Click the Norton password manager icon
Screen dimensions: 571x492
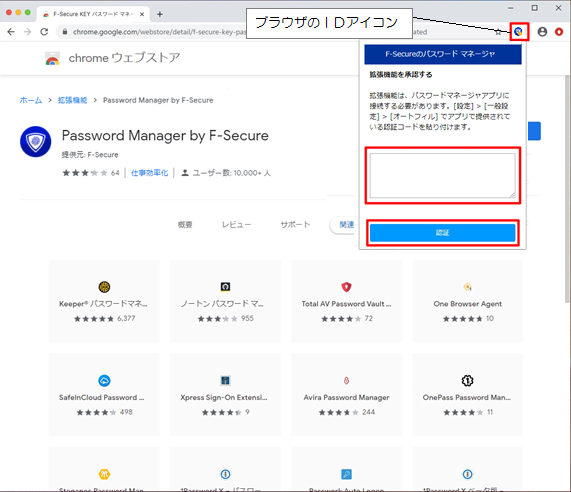pos(225,287)
